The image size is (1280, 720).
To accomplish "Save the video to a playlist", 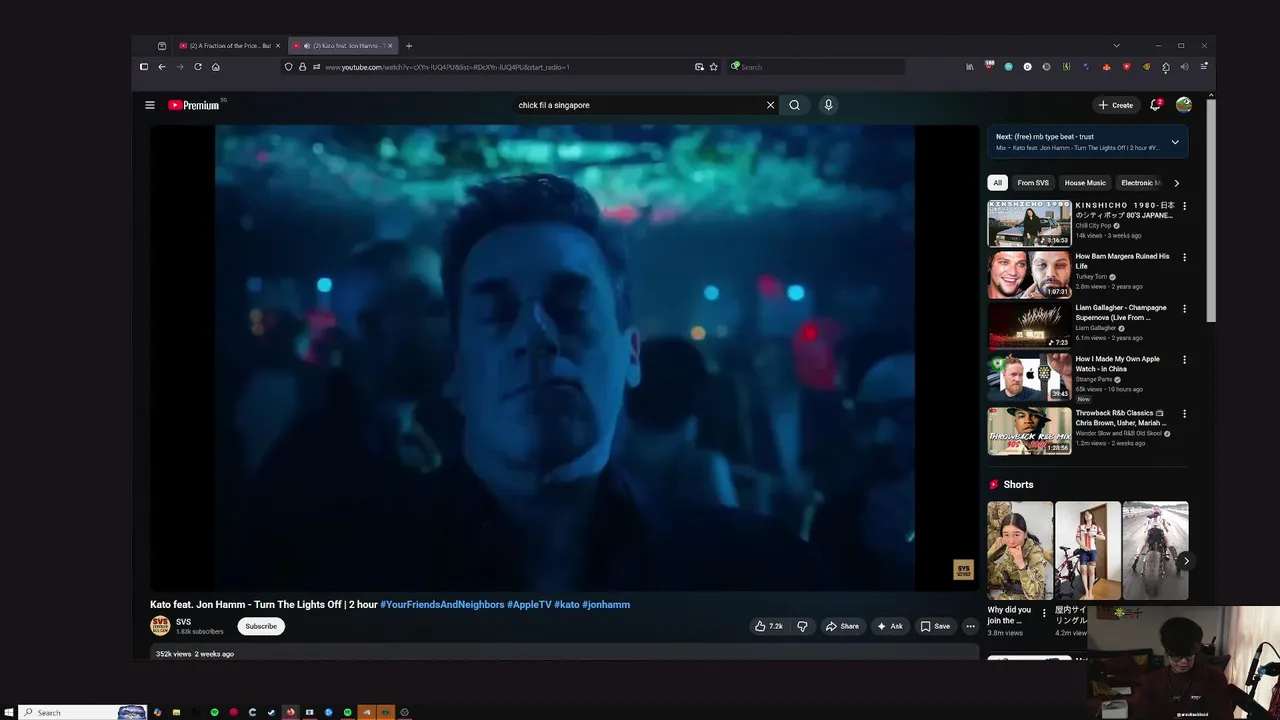I will click(935, 626).
